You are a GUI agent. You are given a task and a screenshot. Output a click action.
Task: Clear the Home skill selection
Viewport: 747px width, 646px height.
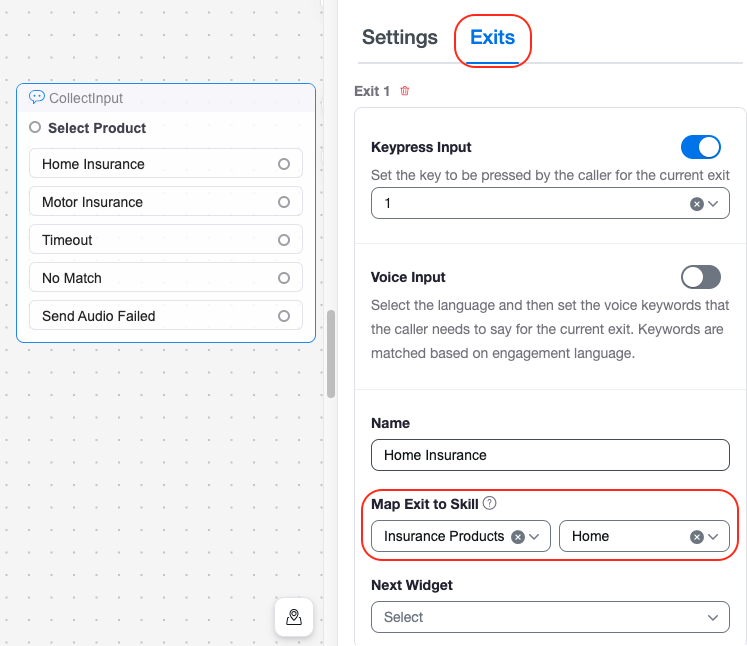click(696, 536)
